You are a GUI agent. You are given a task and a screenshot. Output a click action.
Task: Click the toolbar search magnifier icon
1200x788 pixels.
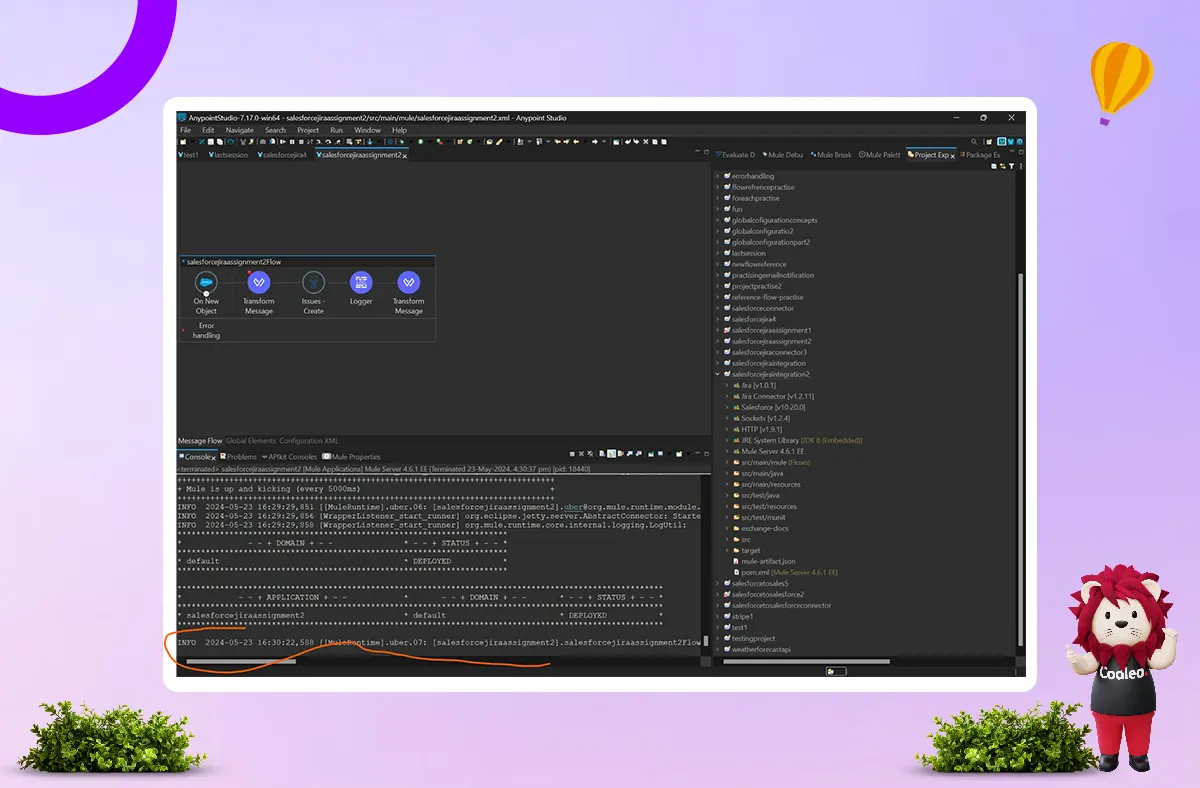coord(975,142)
